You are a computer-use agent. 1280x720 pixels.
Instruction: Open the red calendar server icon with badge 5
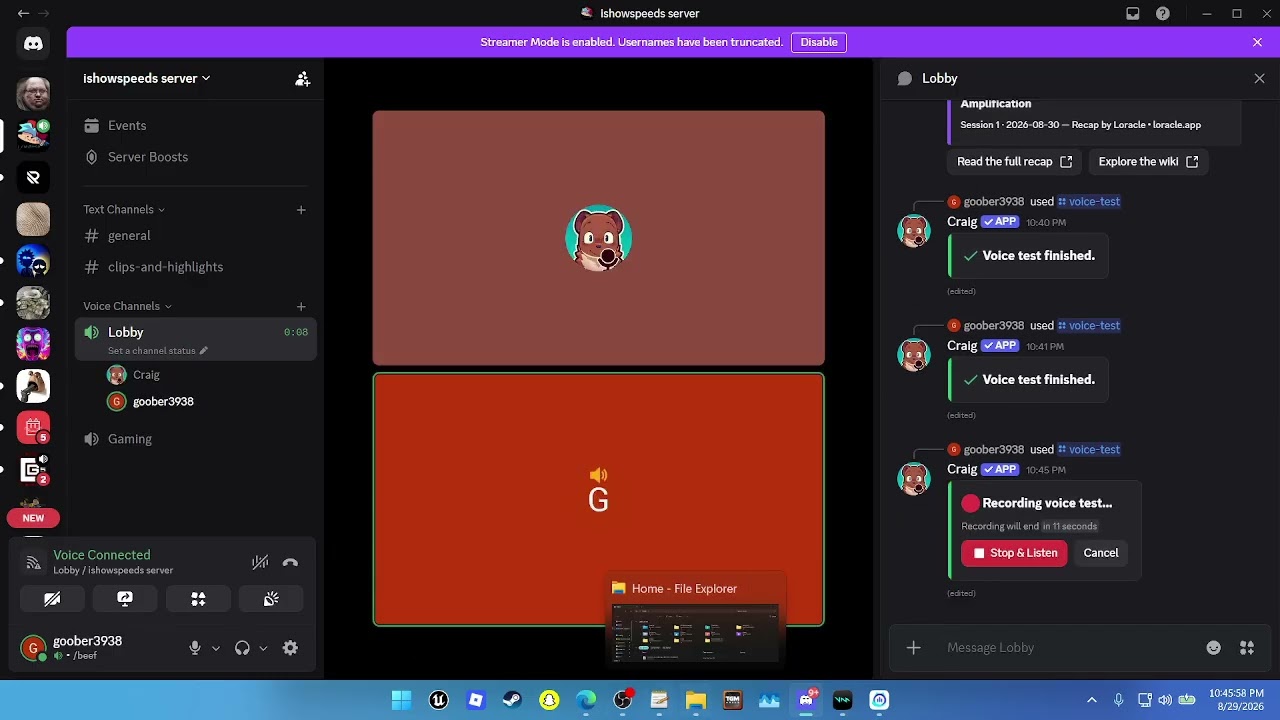click(x=33, y=427)
